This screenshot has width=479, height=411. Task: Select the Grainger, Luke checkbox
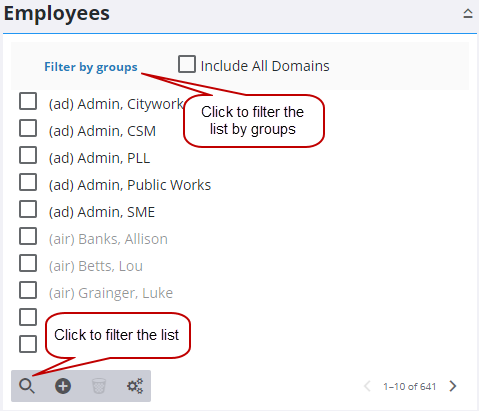28,290
